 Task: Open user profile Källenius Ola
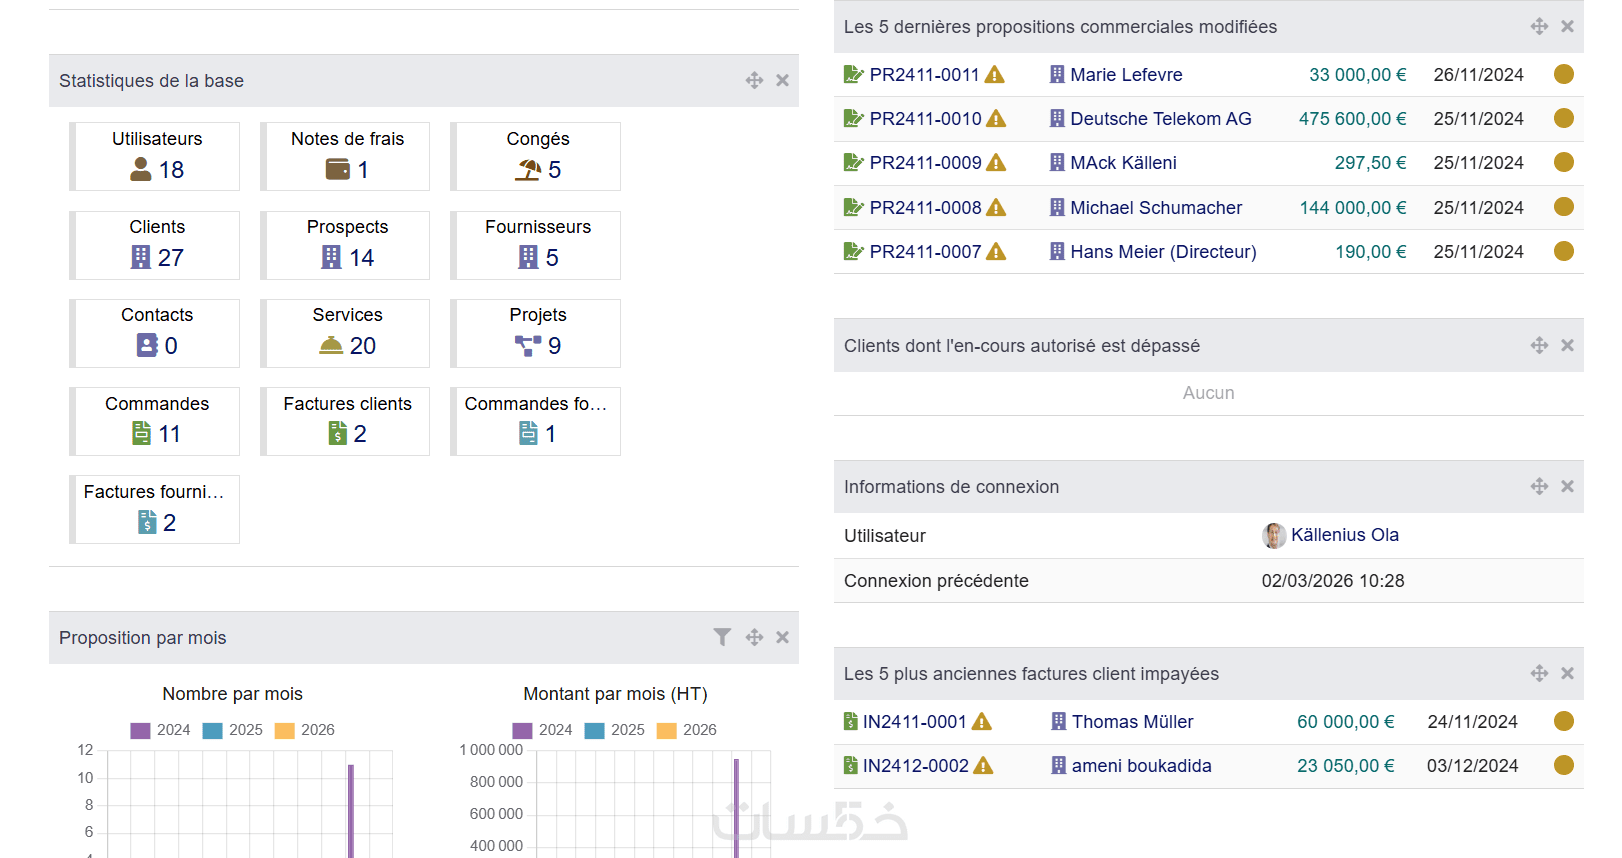(1344, 535)
